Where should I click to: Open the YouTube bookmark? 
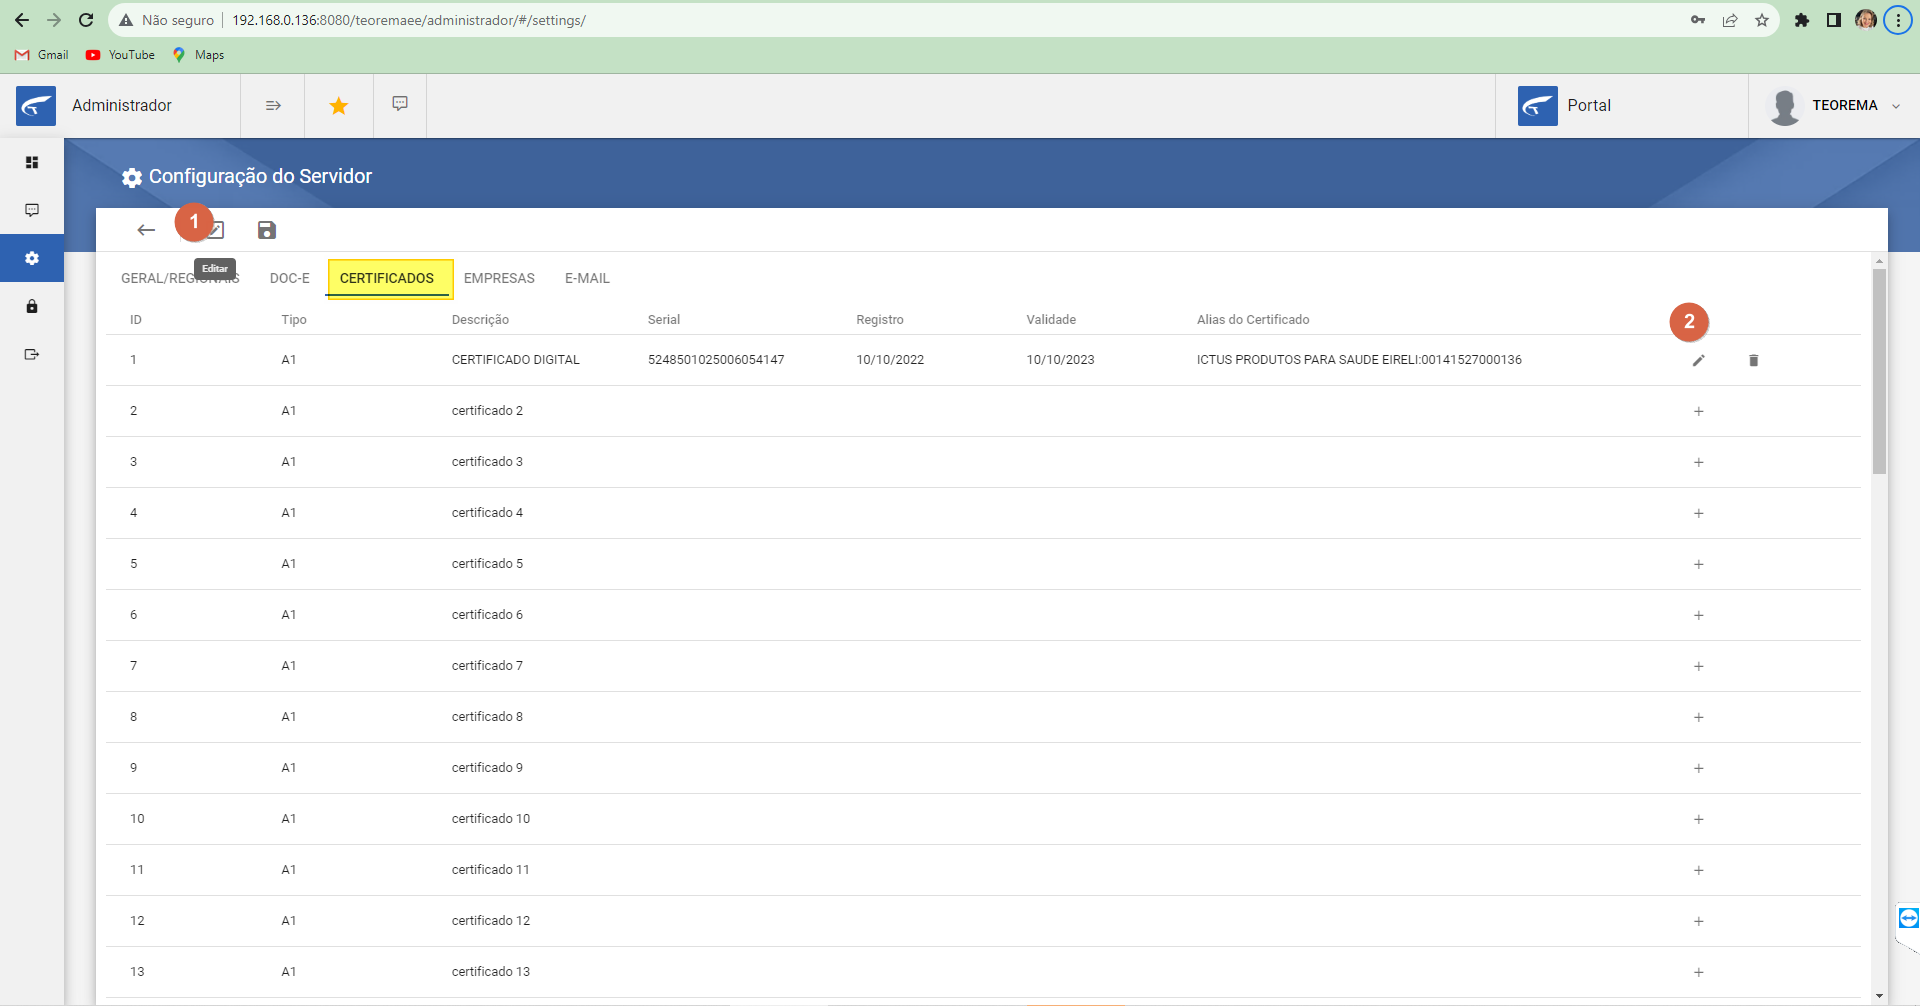coord(120,55)
